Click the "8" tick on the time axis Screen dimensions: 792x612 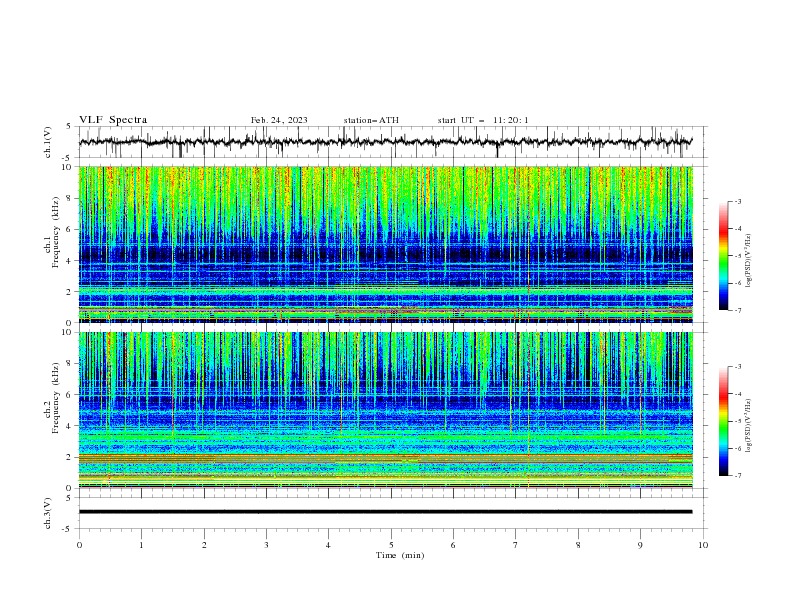tap(578, 545)
